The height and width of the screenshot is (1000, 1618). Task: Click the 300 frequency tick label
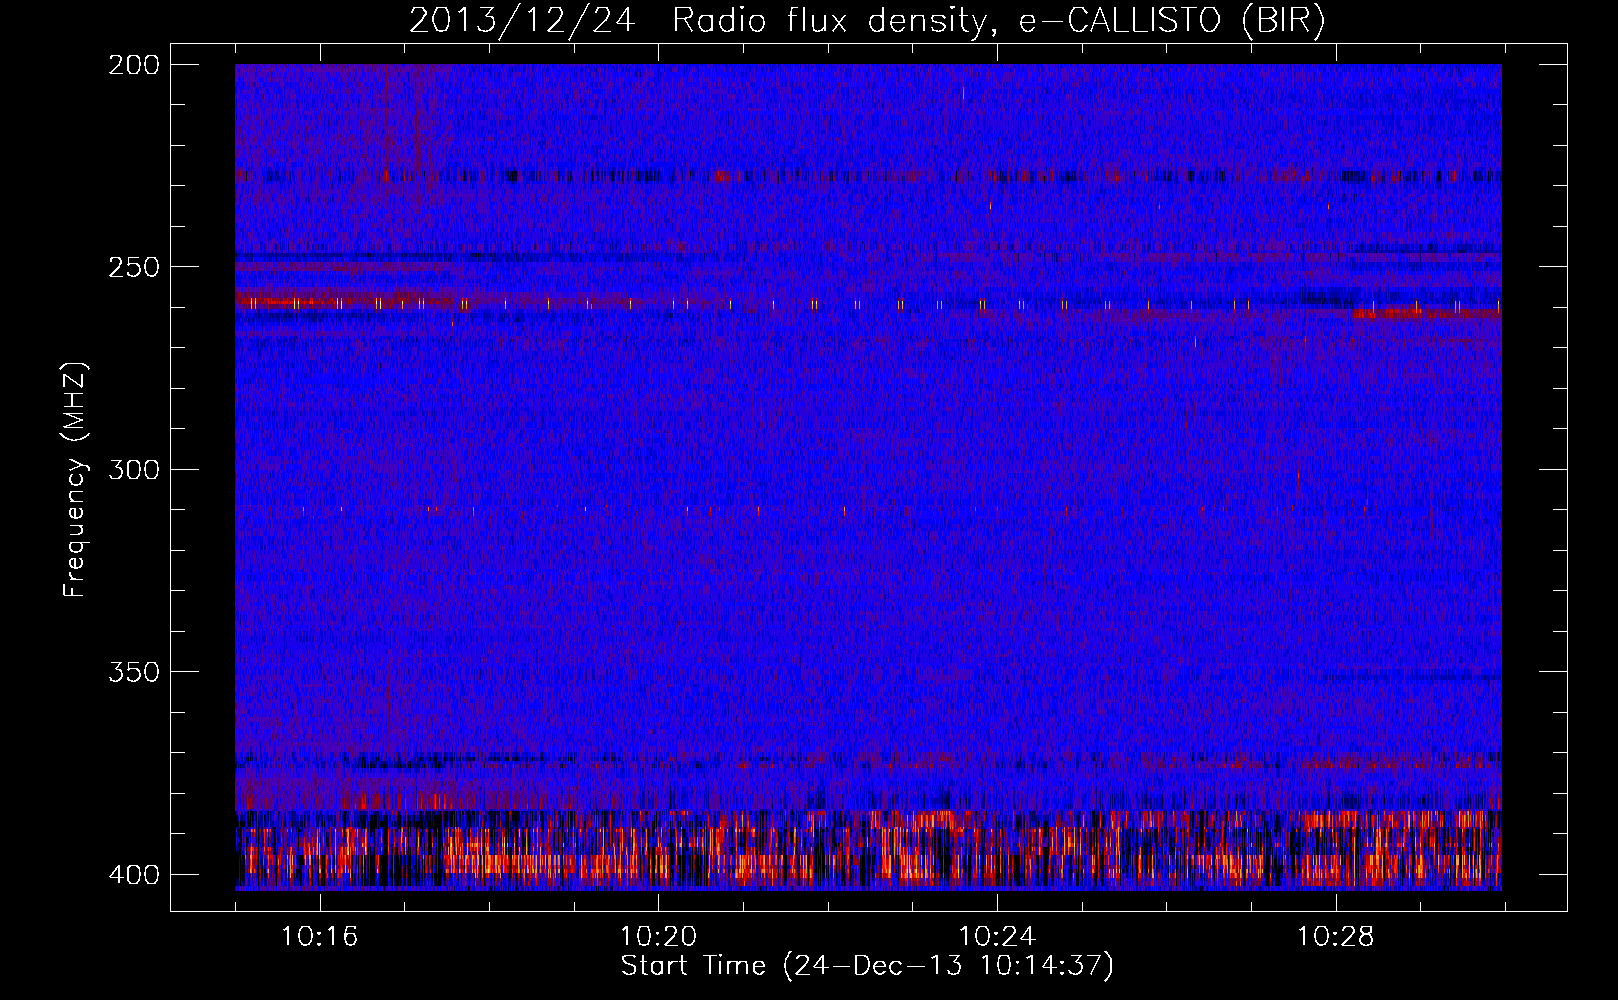[x=133, y=469]
